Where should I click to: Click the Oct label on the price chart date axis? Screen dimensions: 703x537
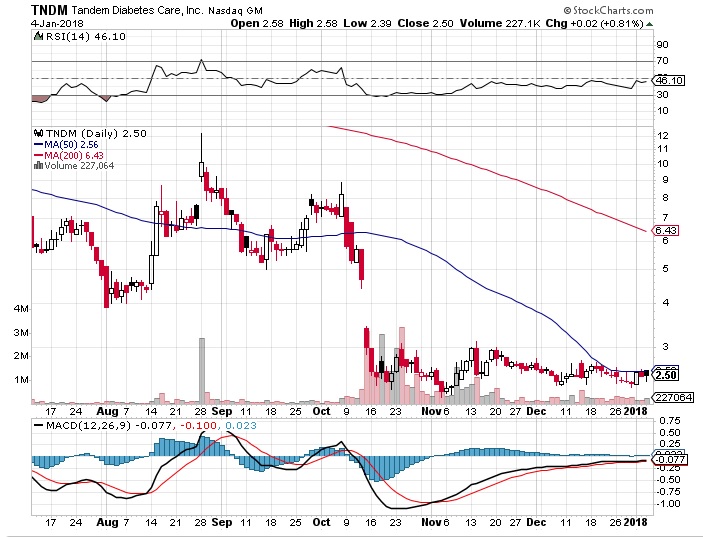tap(321, 411)
